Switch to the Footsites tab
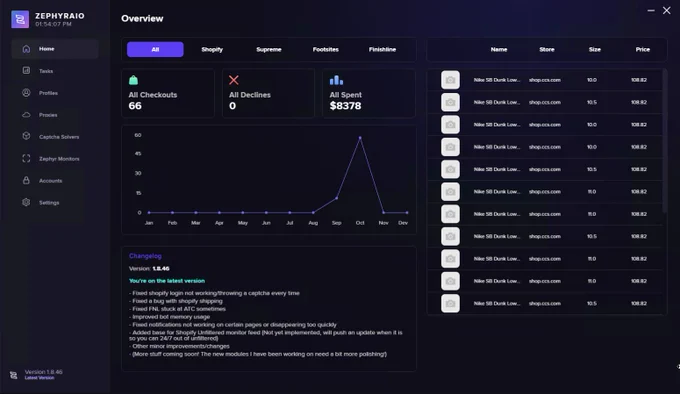The height and width of the screenshot is (394, 680). [x=326, y=49]
